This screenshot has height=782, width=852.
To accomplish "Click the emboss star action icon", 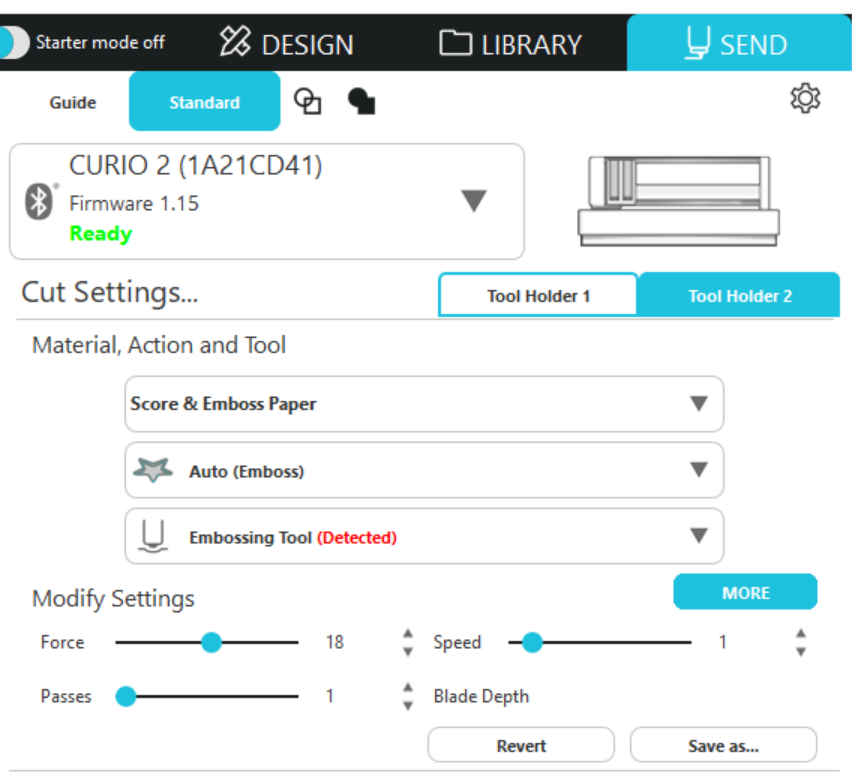I will 152,471.
